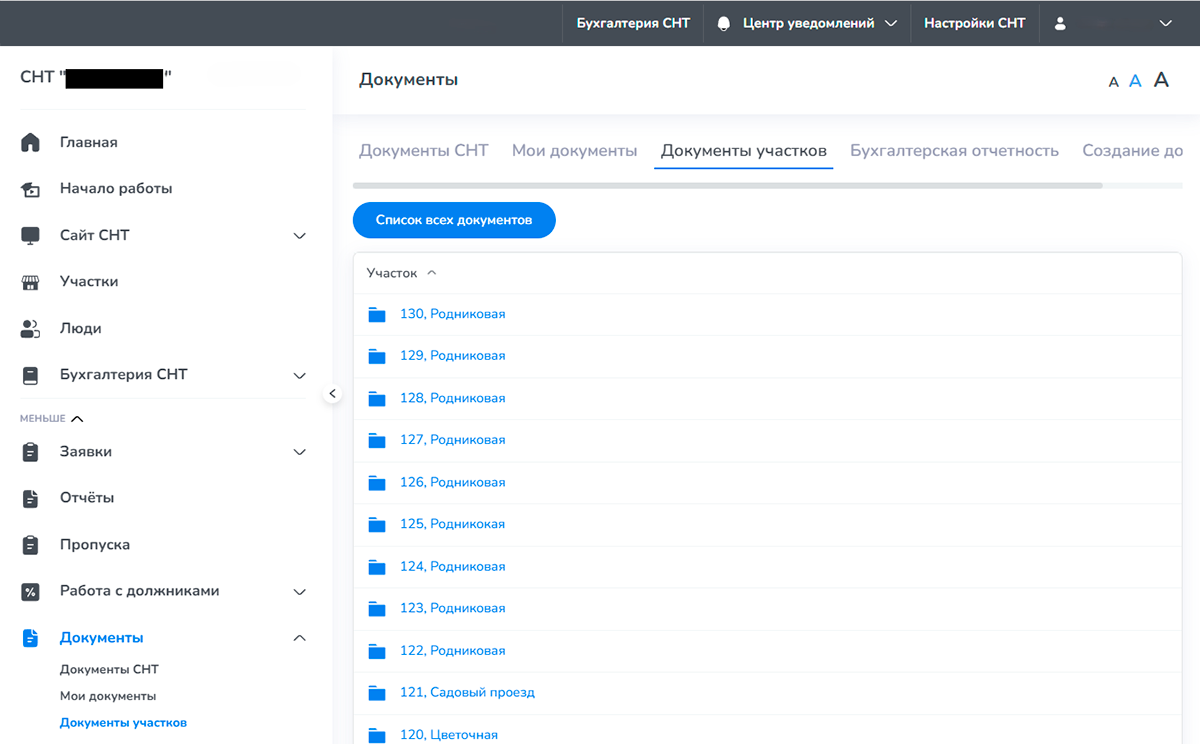
Task: Expand the Сайт СНТ submenu chevron
Action: click(x=299, y=236)
